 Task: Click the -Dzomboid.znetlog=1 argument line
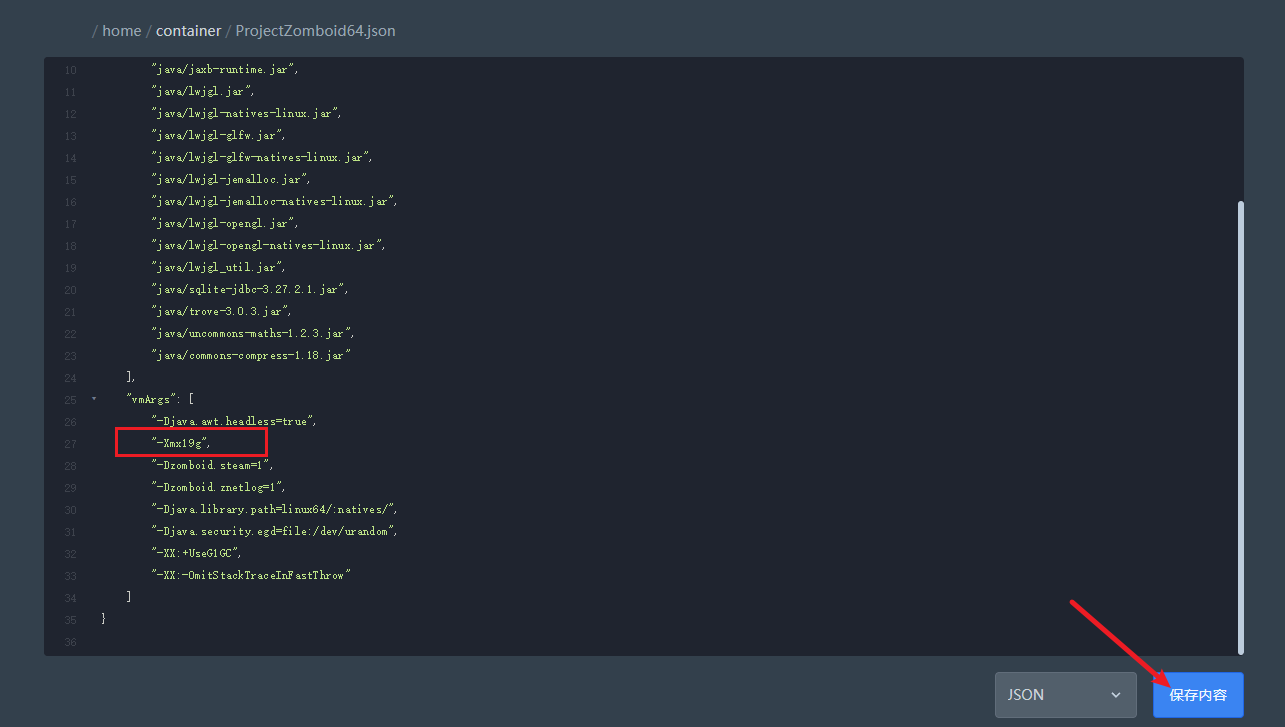coord(218,487)
